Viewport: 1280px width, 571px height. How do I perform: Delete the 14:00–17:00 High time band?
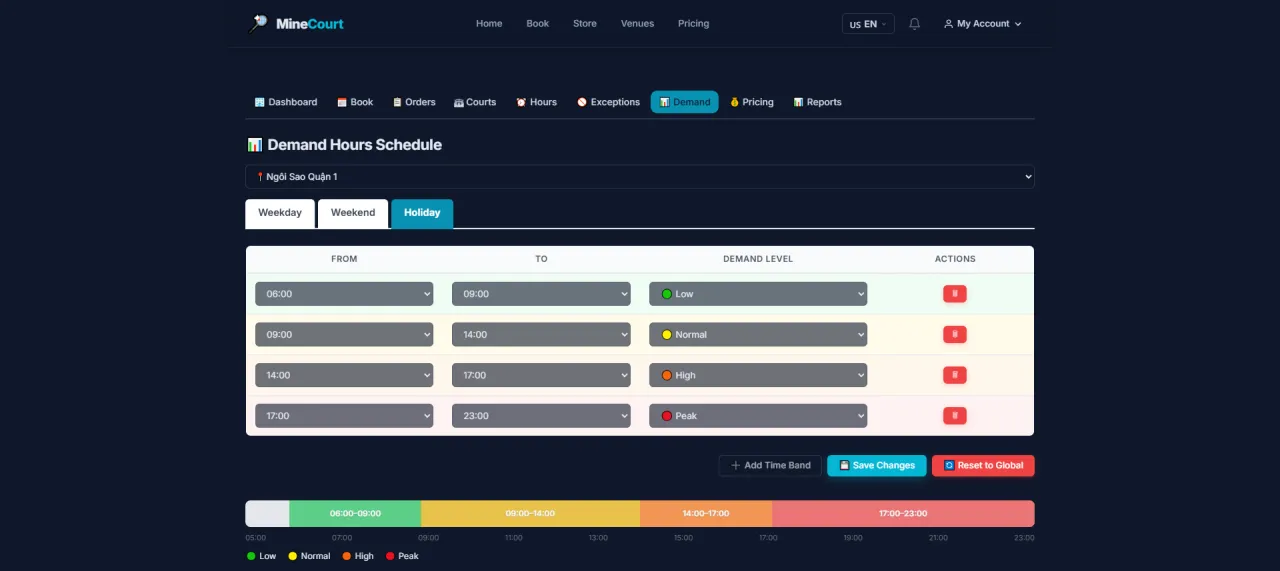[x=955, y=375]
